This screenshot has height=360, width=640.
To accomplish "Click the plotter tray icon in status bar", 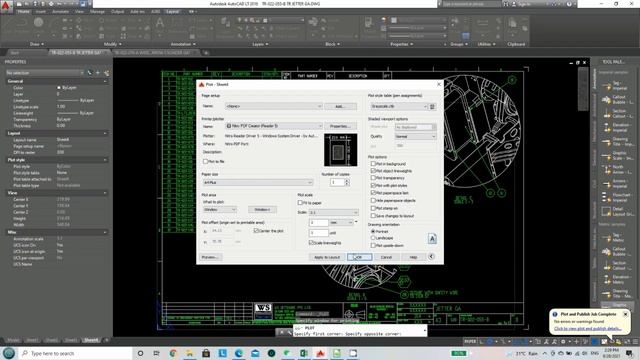I will [x=611, y=342].
